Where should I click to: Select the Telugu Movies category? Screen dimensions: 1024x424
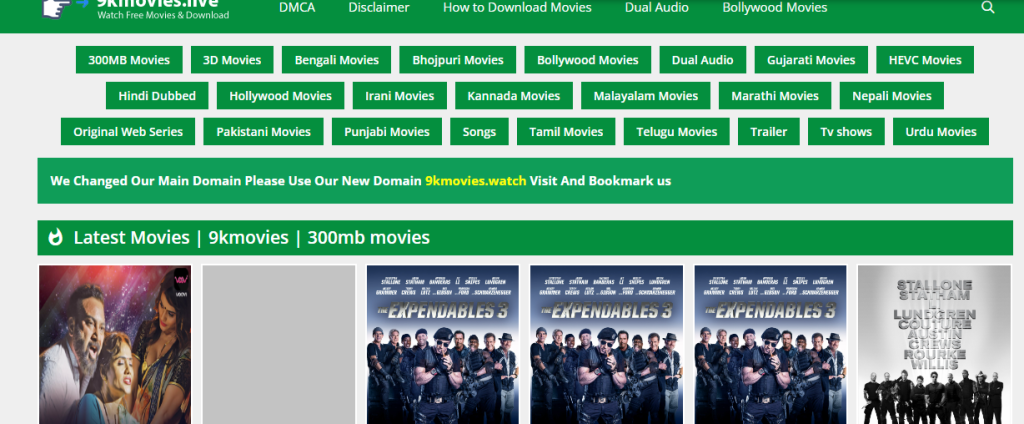point(677,131)
